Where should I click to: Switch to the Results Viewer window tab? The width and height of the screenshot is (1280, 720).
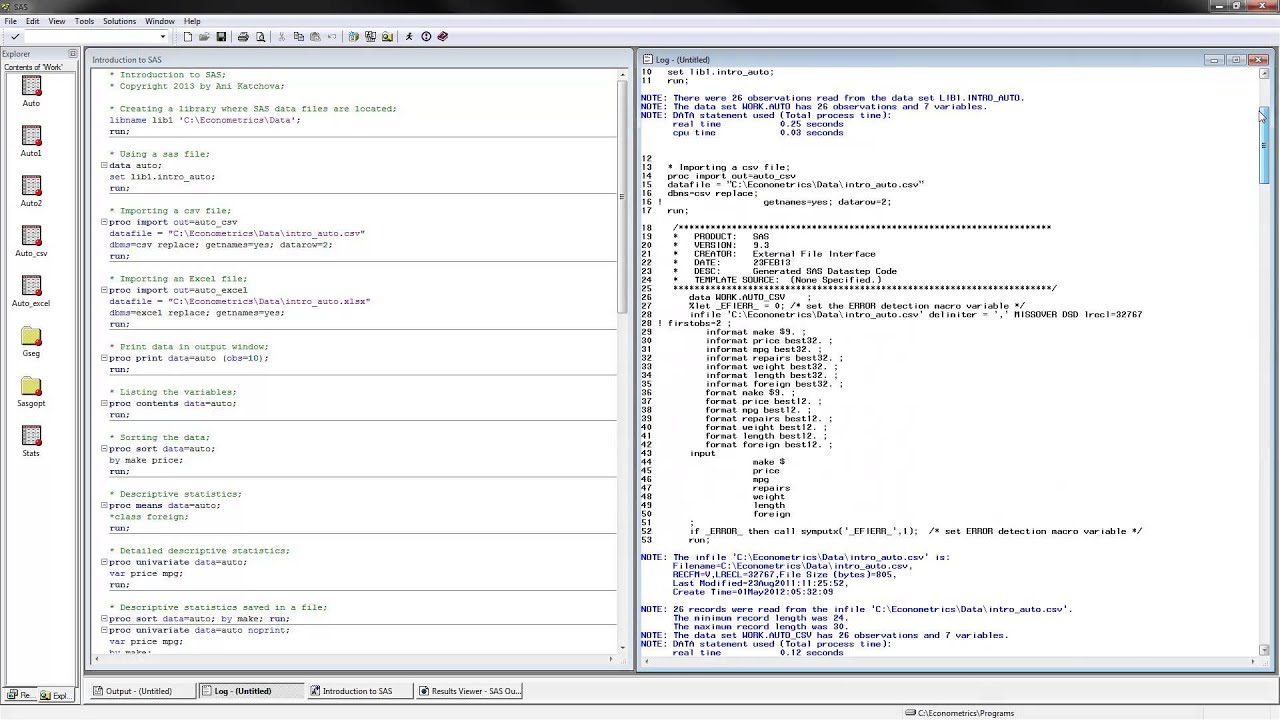469,691
